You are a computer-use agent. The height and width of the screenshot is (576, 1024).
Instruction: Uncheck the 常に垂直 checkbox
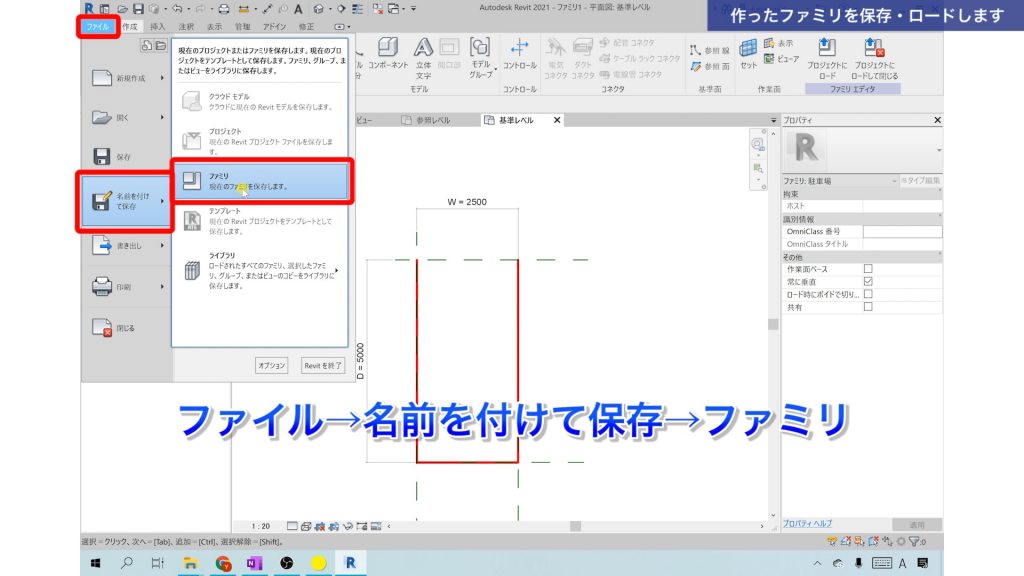868,281
